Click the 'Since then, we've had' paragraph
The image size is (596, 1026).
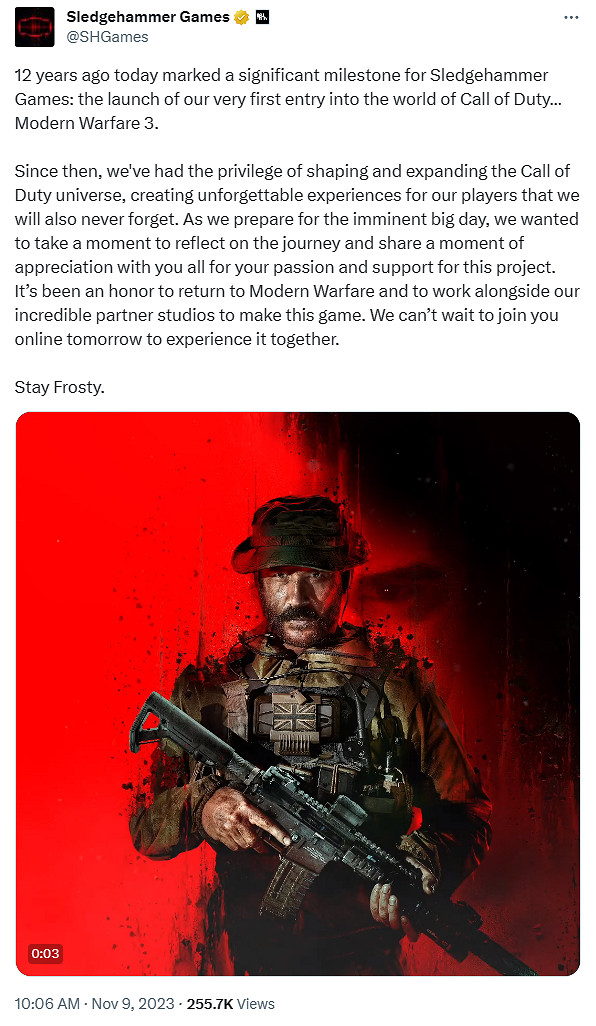[297, 255]
